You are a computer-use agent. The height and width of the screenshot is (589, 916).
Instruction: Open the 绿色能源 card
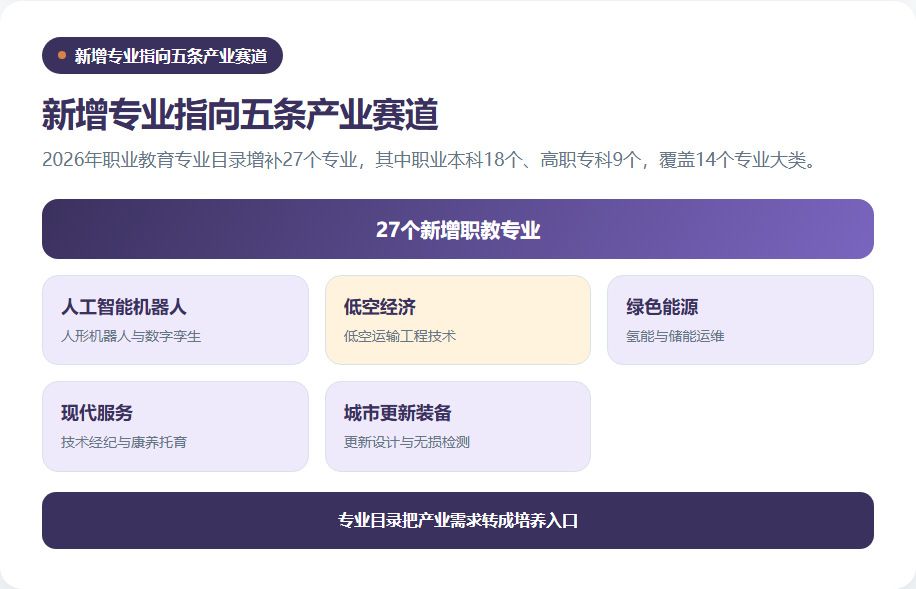[741, 320]
